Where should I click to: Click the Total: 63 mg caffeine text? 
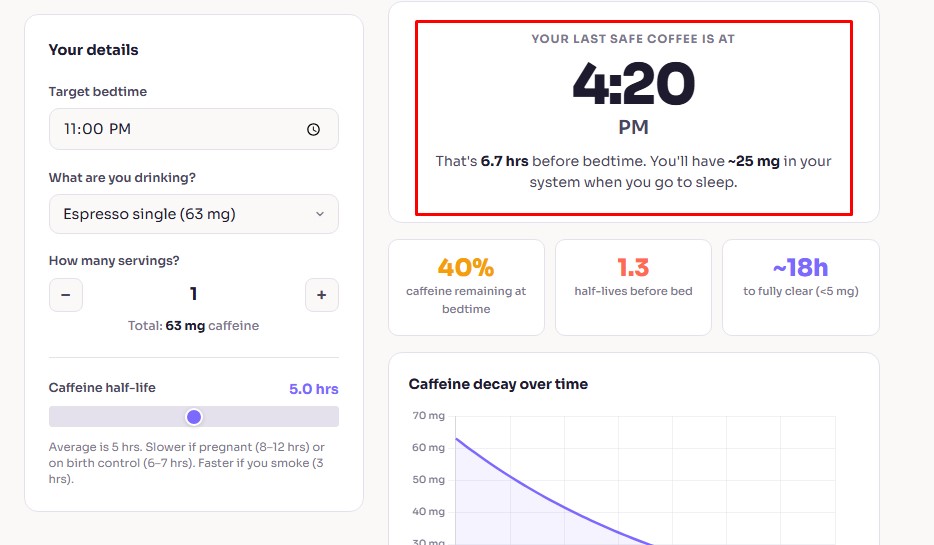pos(194,326)
